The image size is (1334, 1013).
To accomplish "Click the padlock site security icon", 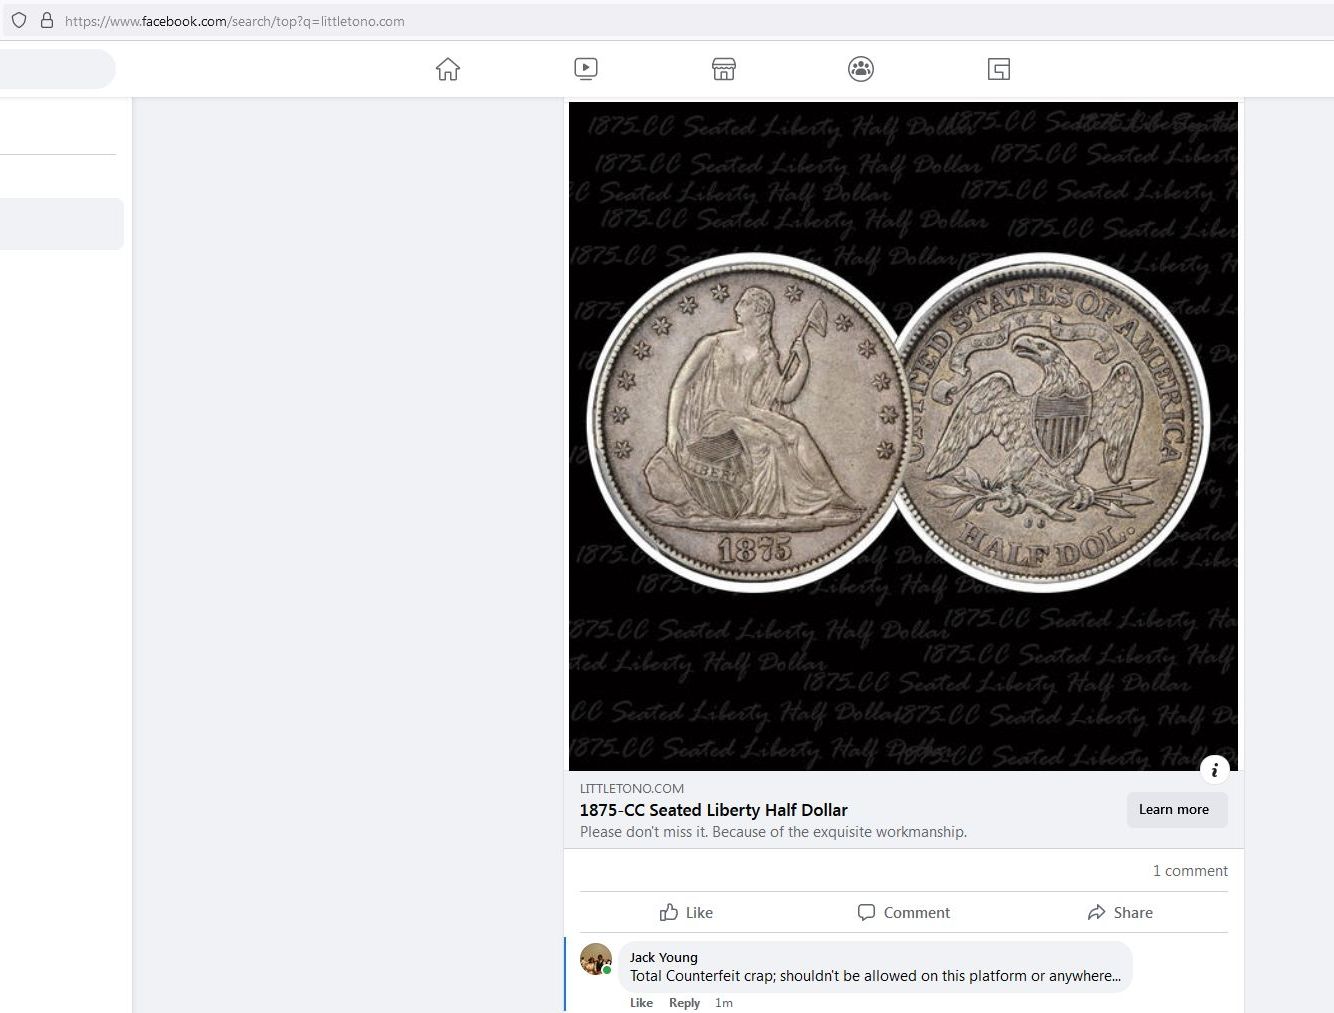I will pos(46,20).
